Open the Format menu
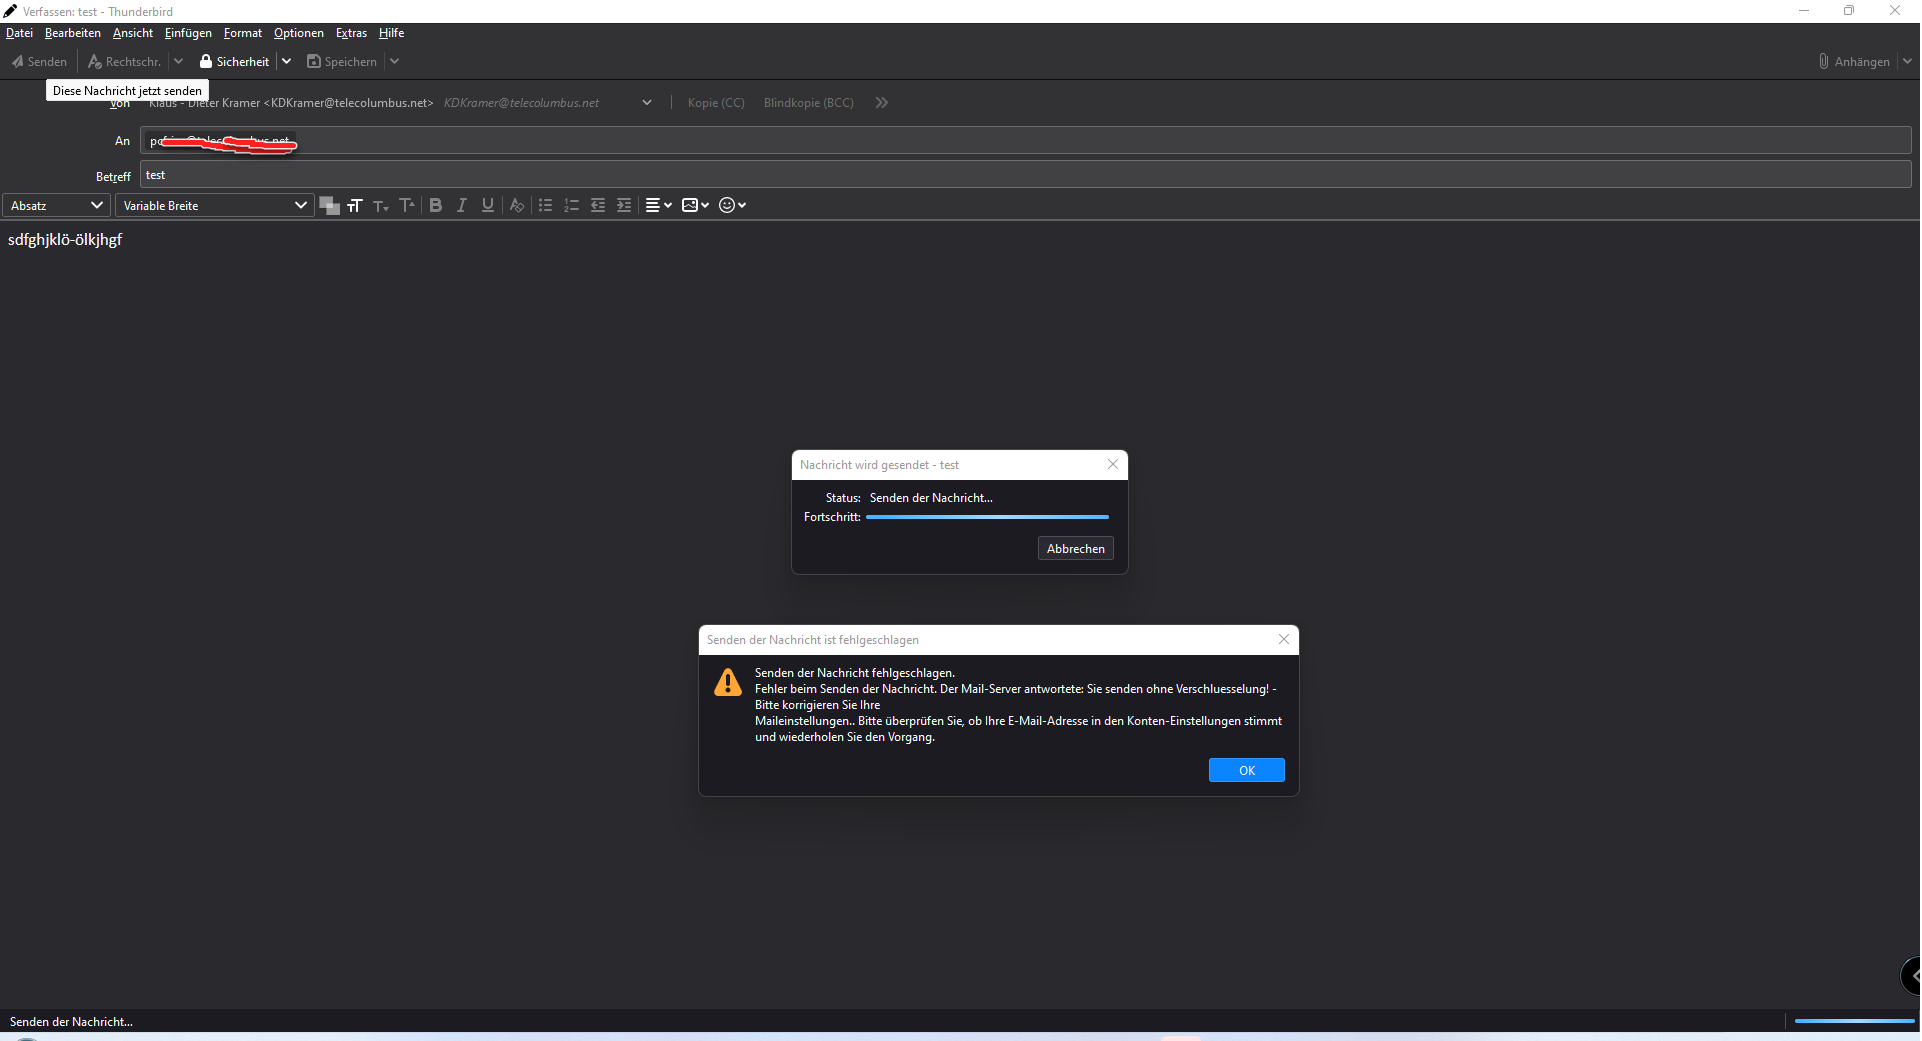 coord(243,33)
